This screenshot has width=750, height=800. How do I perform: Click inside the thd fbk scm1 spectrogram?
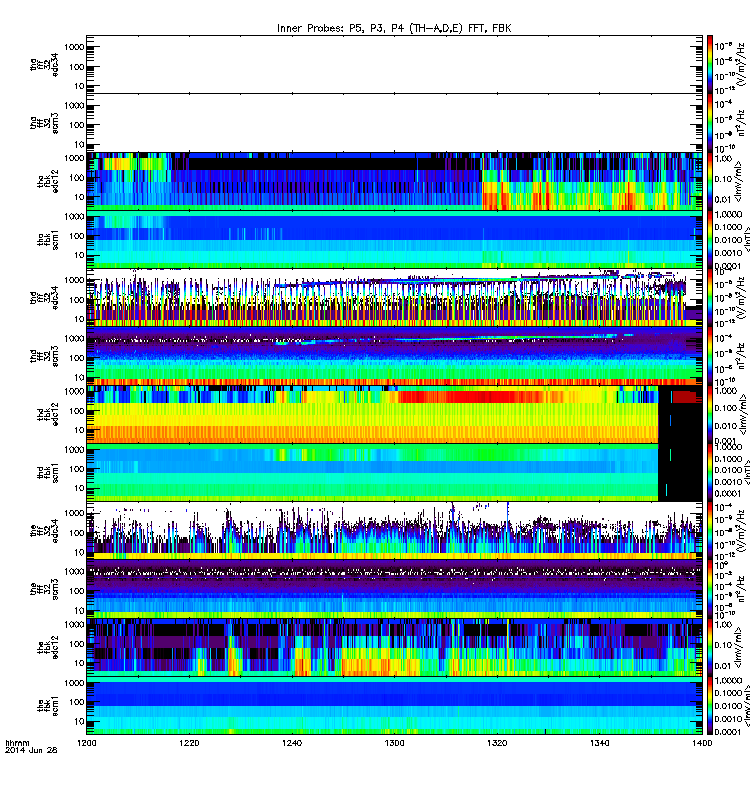pyautogui.click(x=394, y=472)
